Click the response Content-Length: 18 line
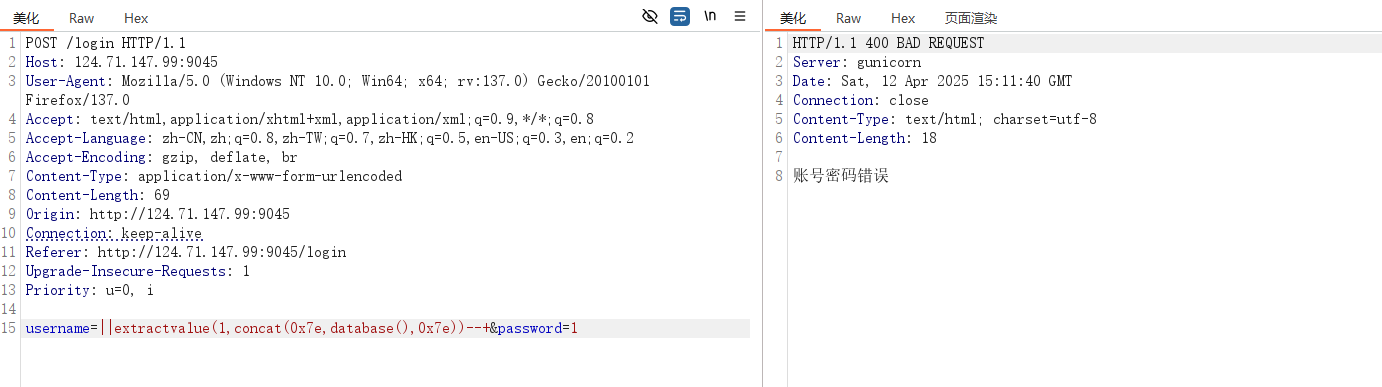The width and height of the screenshot is (1382, 387). 864,138
